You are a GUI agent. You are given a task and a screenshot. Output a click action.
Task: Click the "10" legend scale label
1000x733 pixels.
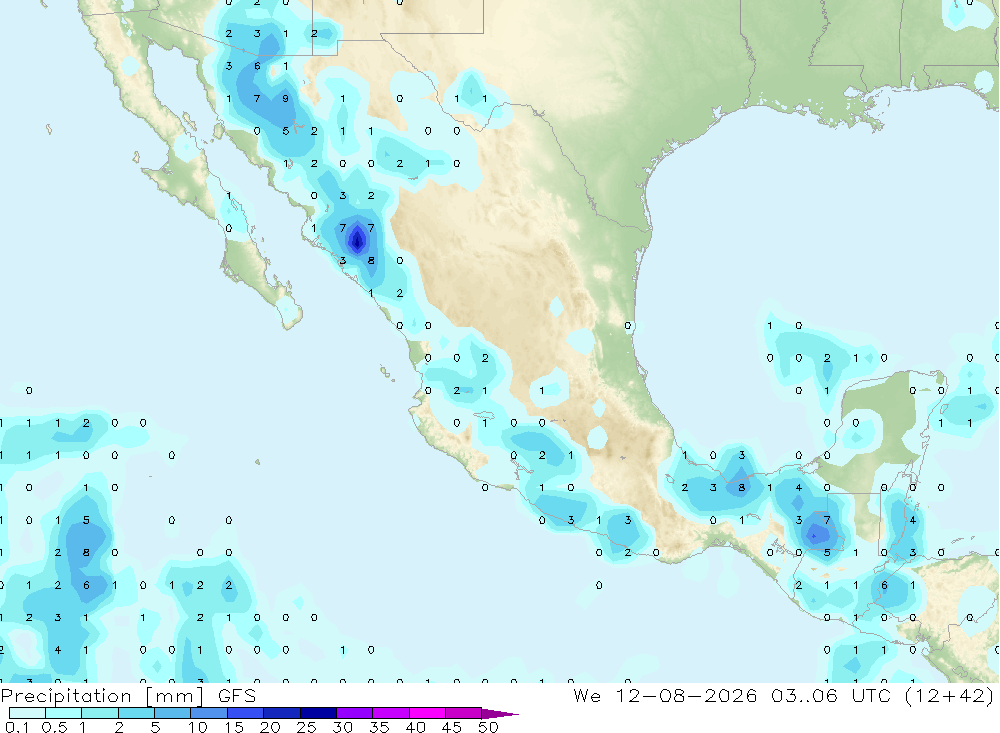tap(198, 727)
